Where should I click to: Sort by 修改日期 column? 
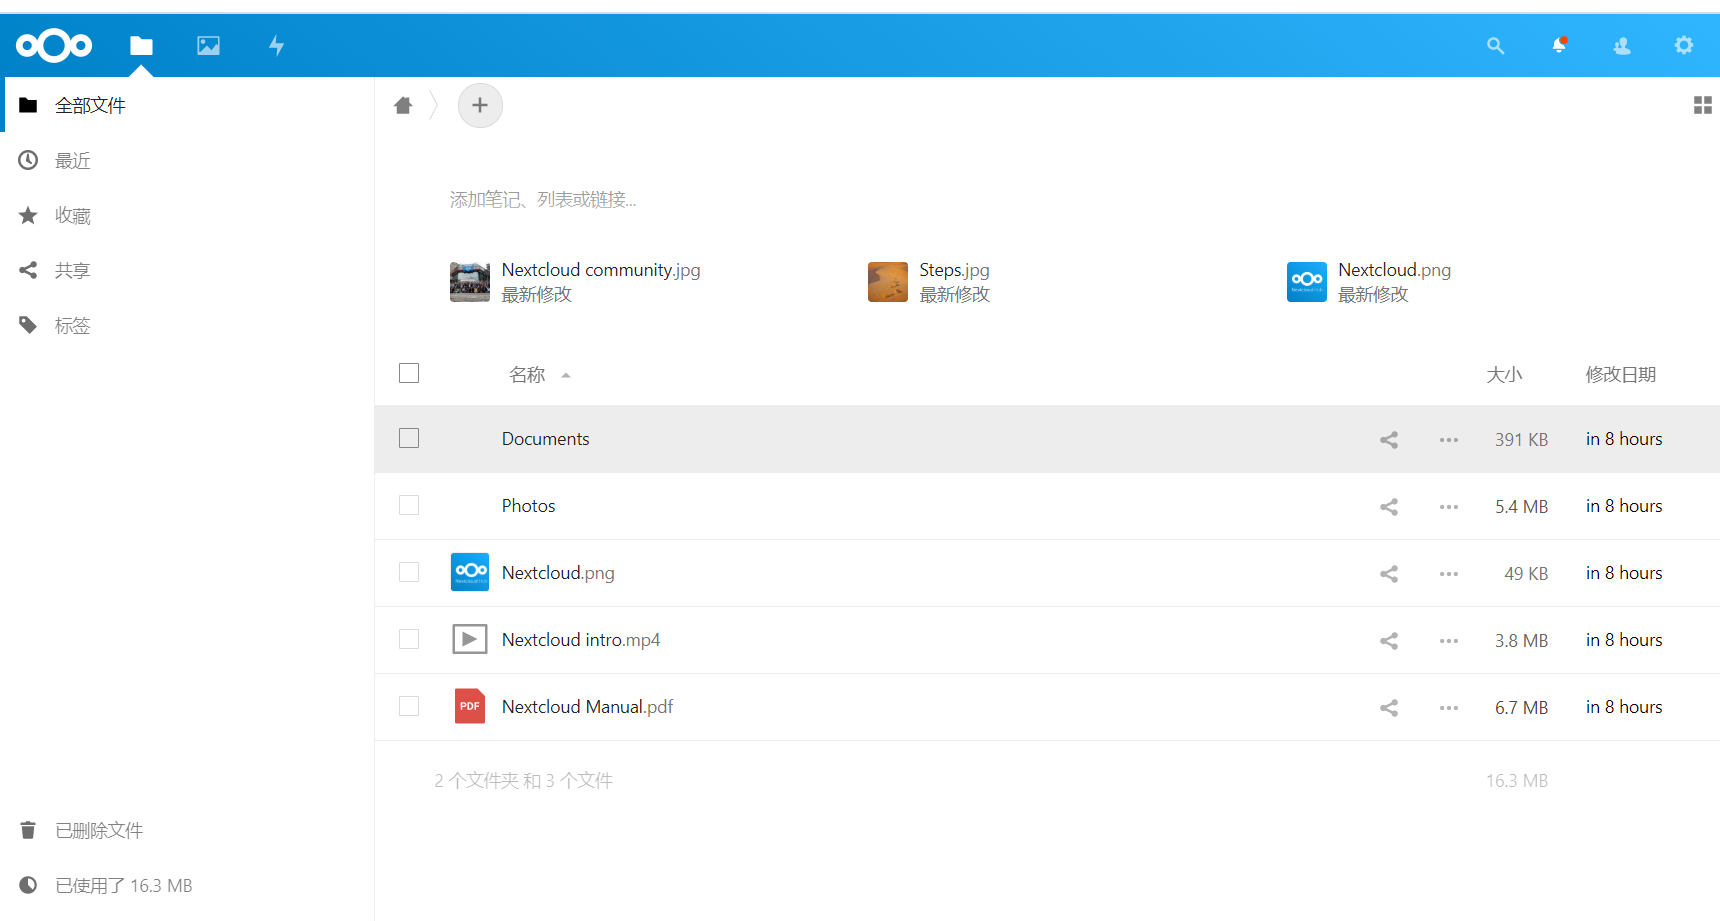[x=1621, y=374]
